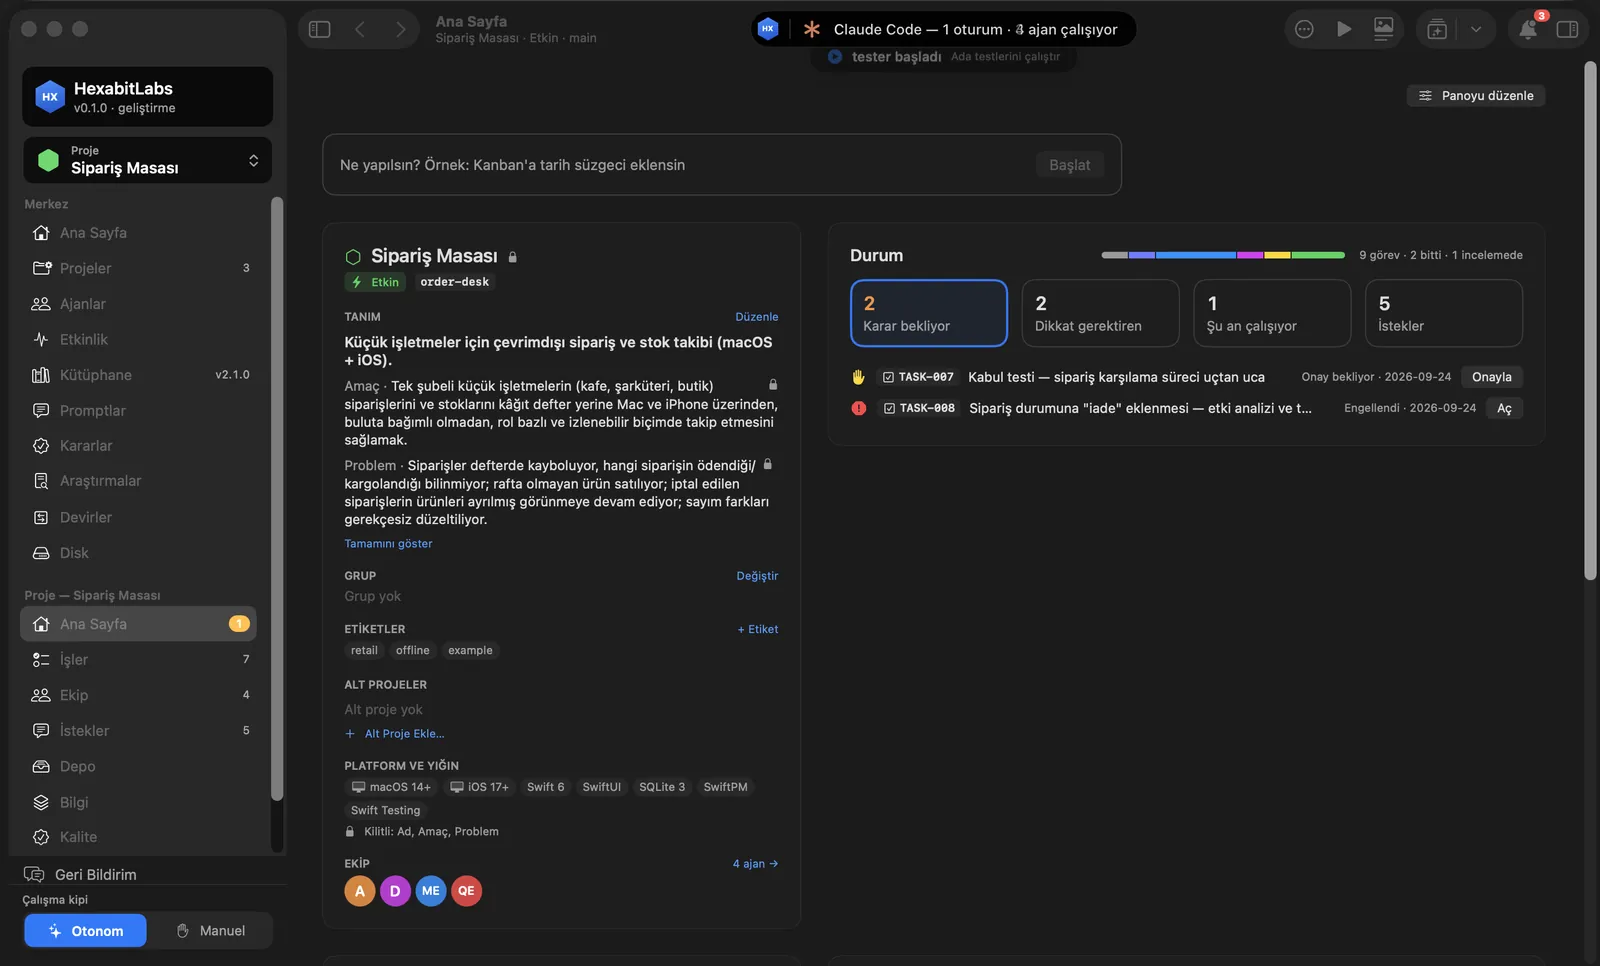Approve TASK-007 with Onayla button

click(1492, 377)
